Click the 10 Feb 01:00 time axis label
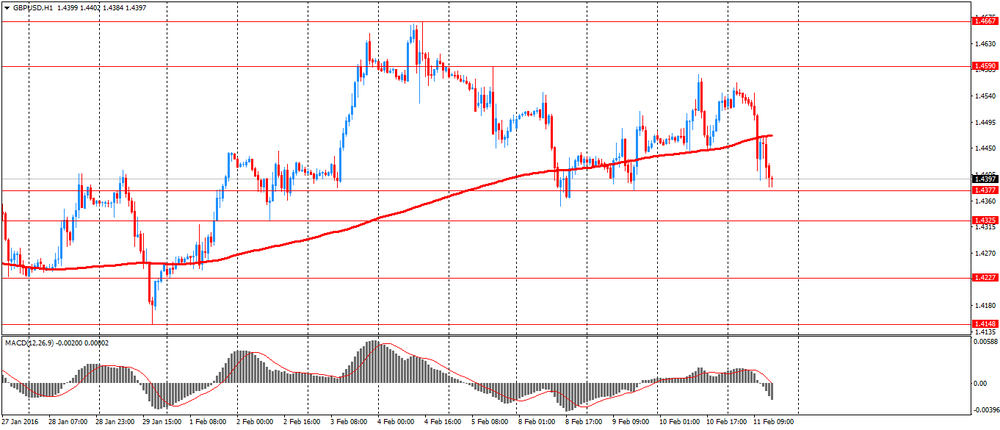The image size is (1000, 430). click(679, 422)
